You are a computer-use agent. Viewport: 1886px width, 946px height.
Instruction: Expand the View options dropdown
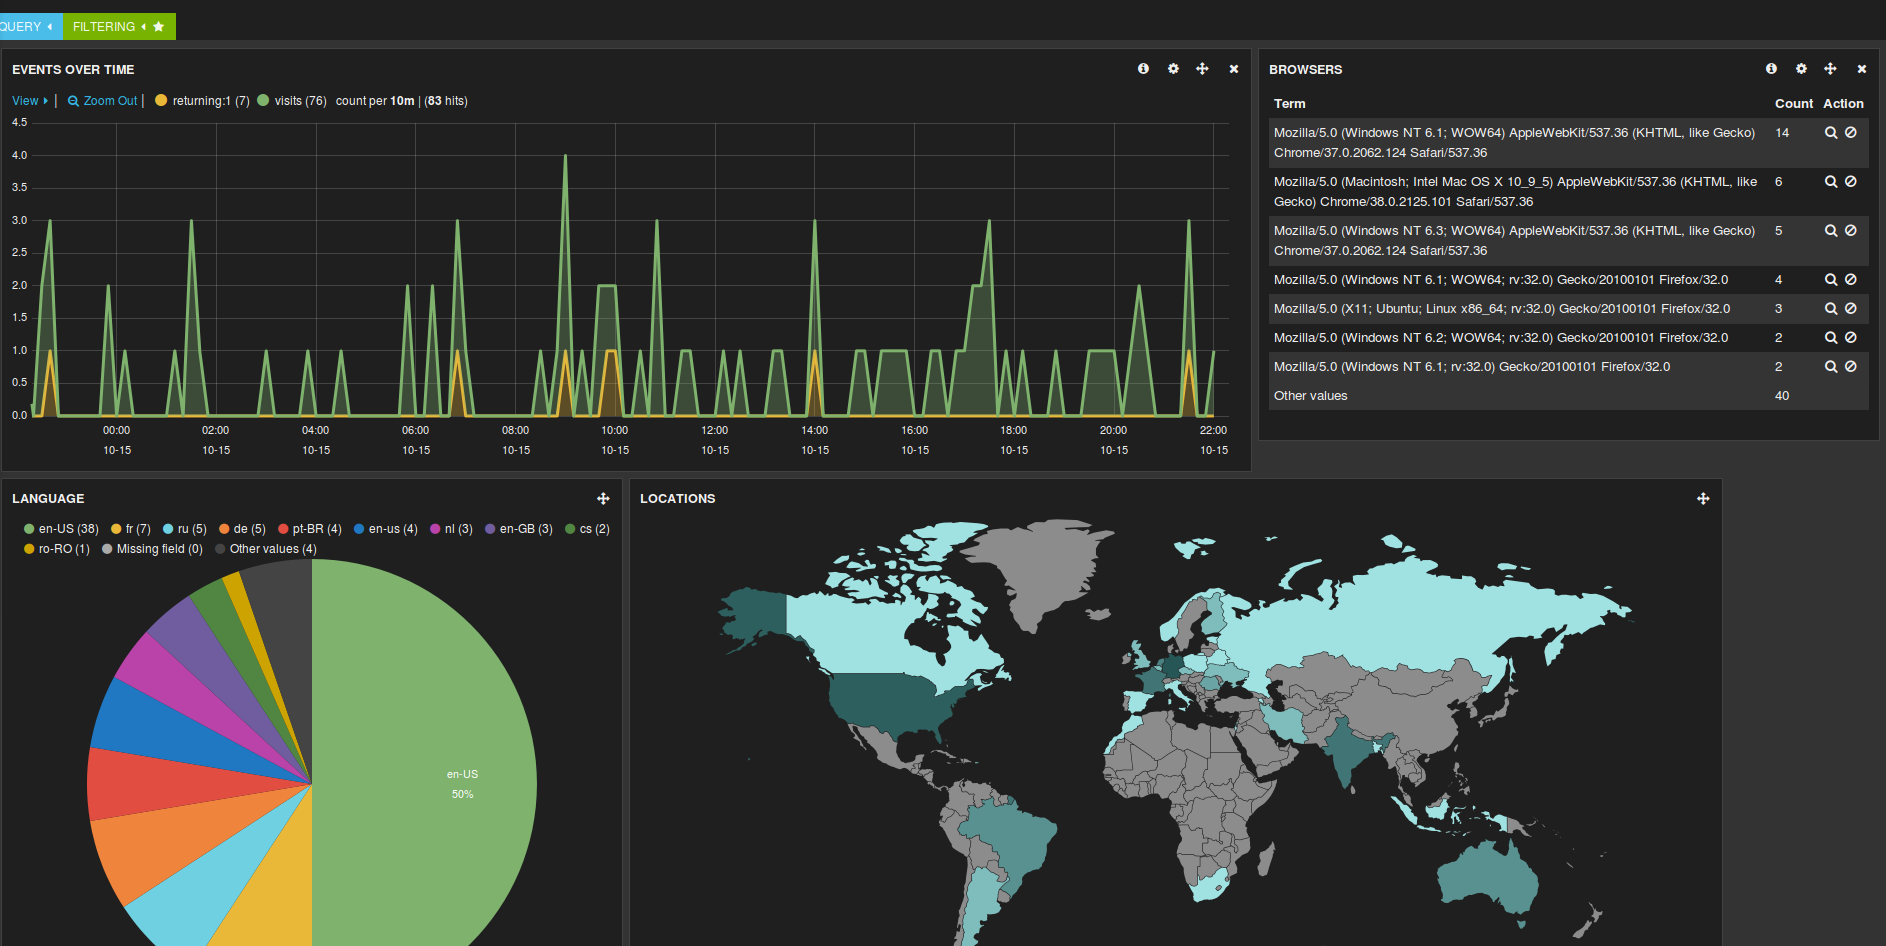click(30, 101)
